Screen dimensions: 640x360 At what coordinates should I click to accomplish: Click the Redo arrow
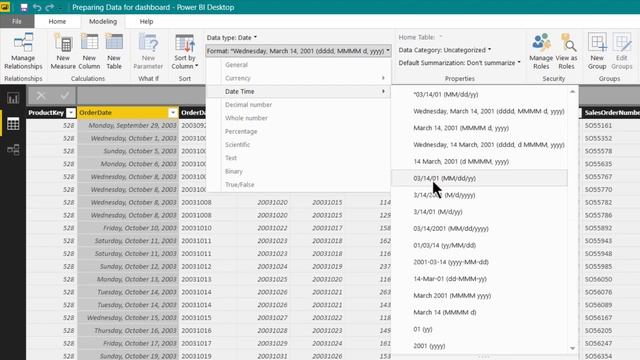click(50, 7)
